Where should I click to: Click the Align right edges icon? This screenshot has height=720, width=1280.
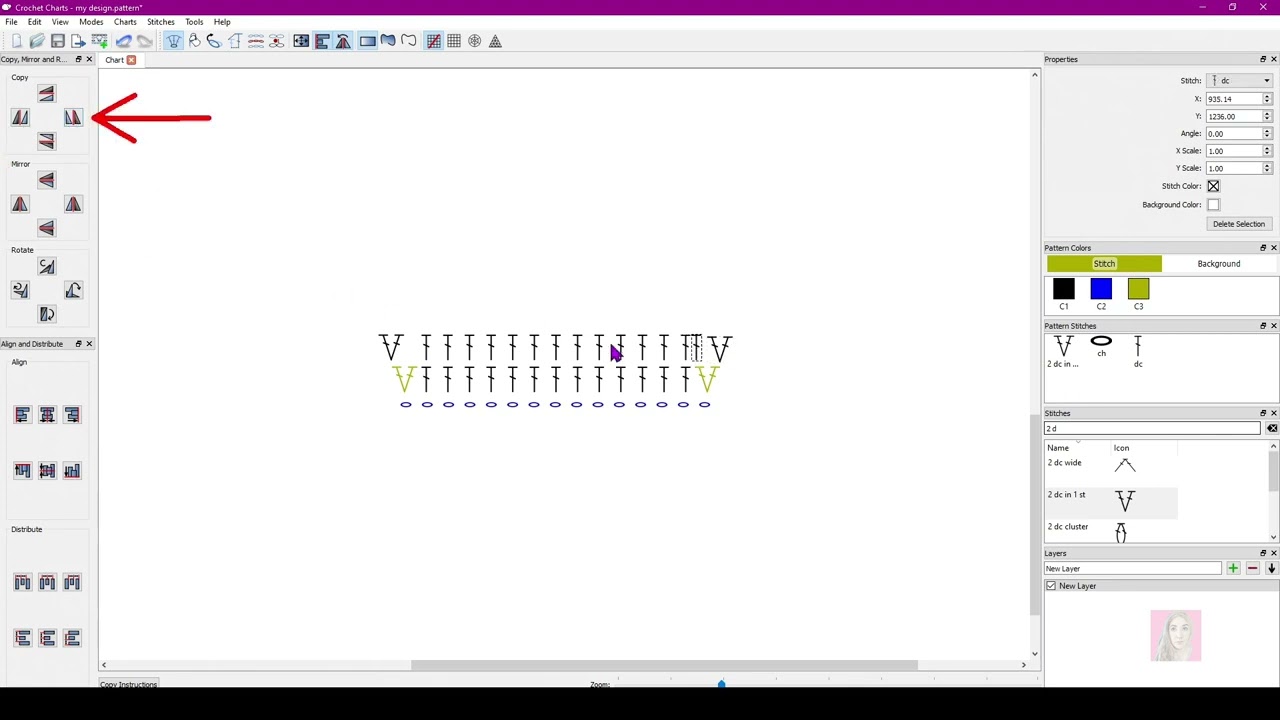tap(72, 415)
